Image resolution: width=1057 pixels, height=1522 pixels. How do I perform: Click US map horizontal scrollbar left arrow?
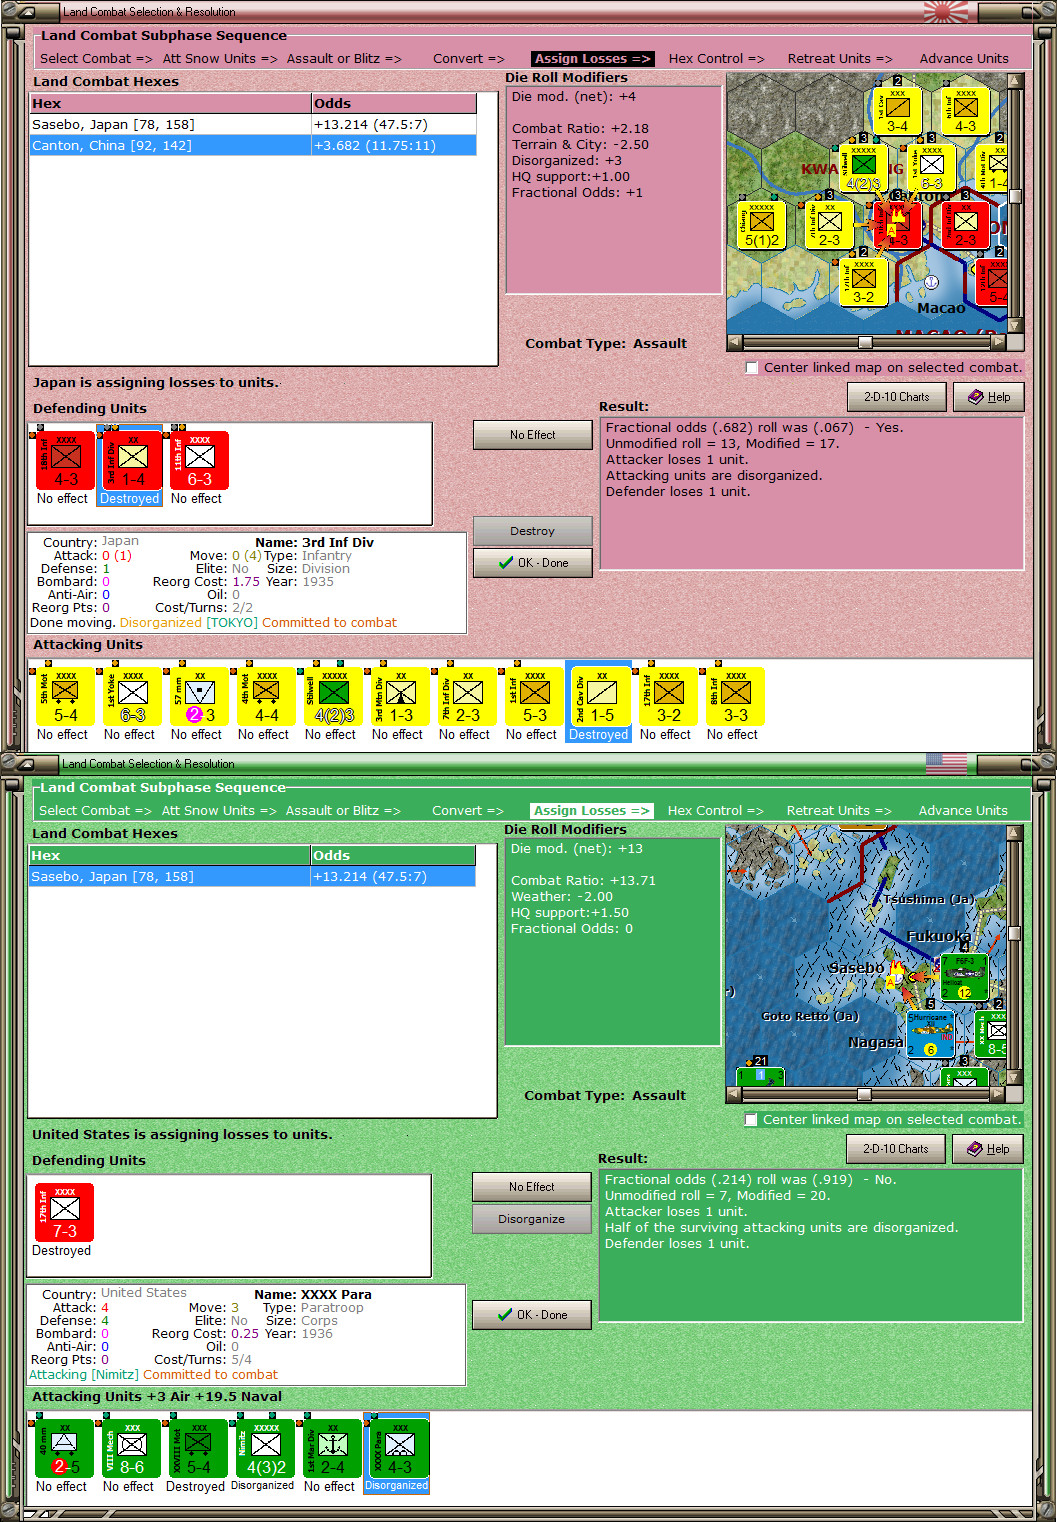click(x=734, y=1094)
